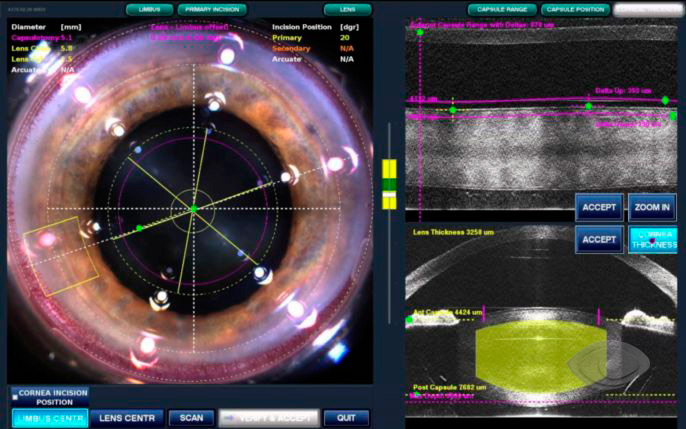Start a new SCAN
Viewport: 686px width, 429px height.
[192, 418]
